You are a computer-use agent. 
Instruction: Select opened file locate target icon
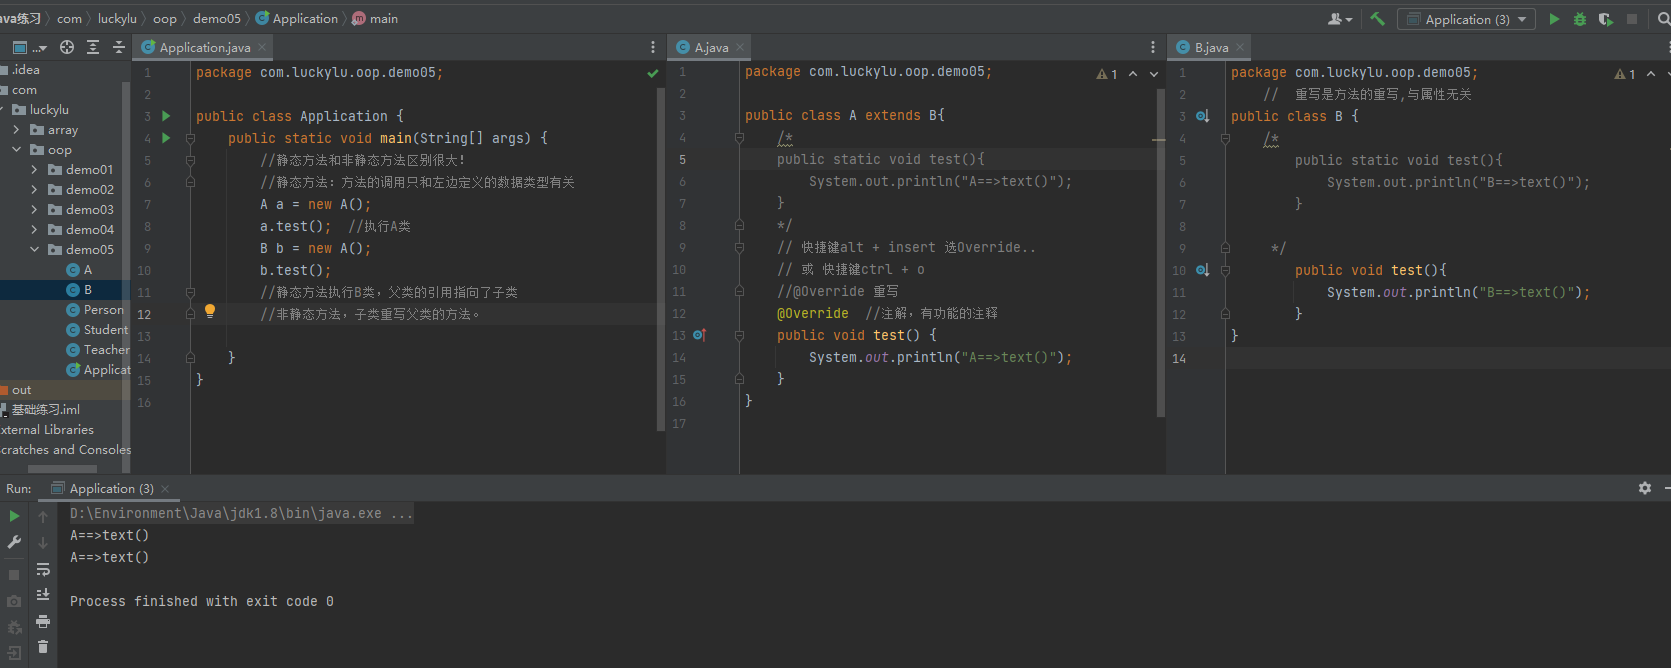coord(67,47)
